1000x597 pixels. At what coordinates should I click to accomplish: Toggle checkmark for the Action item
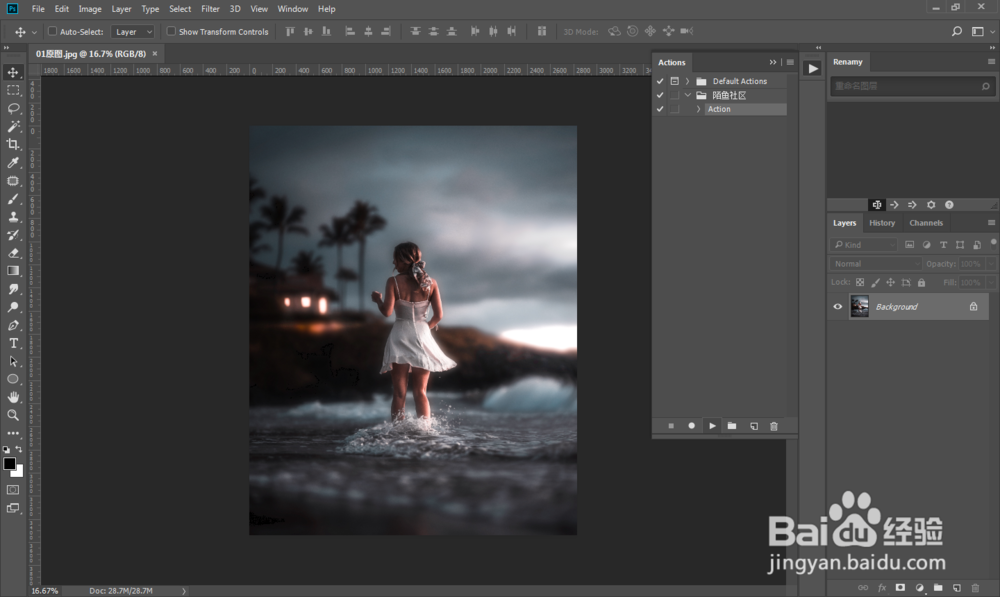point(660,109)
